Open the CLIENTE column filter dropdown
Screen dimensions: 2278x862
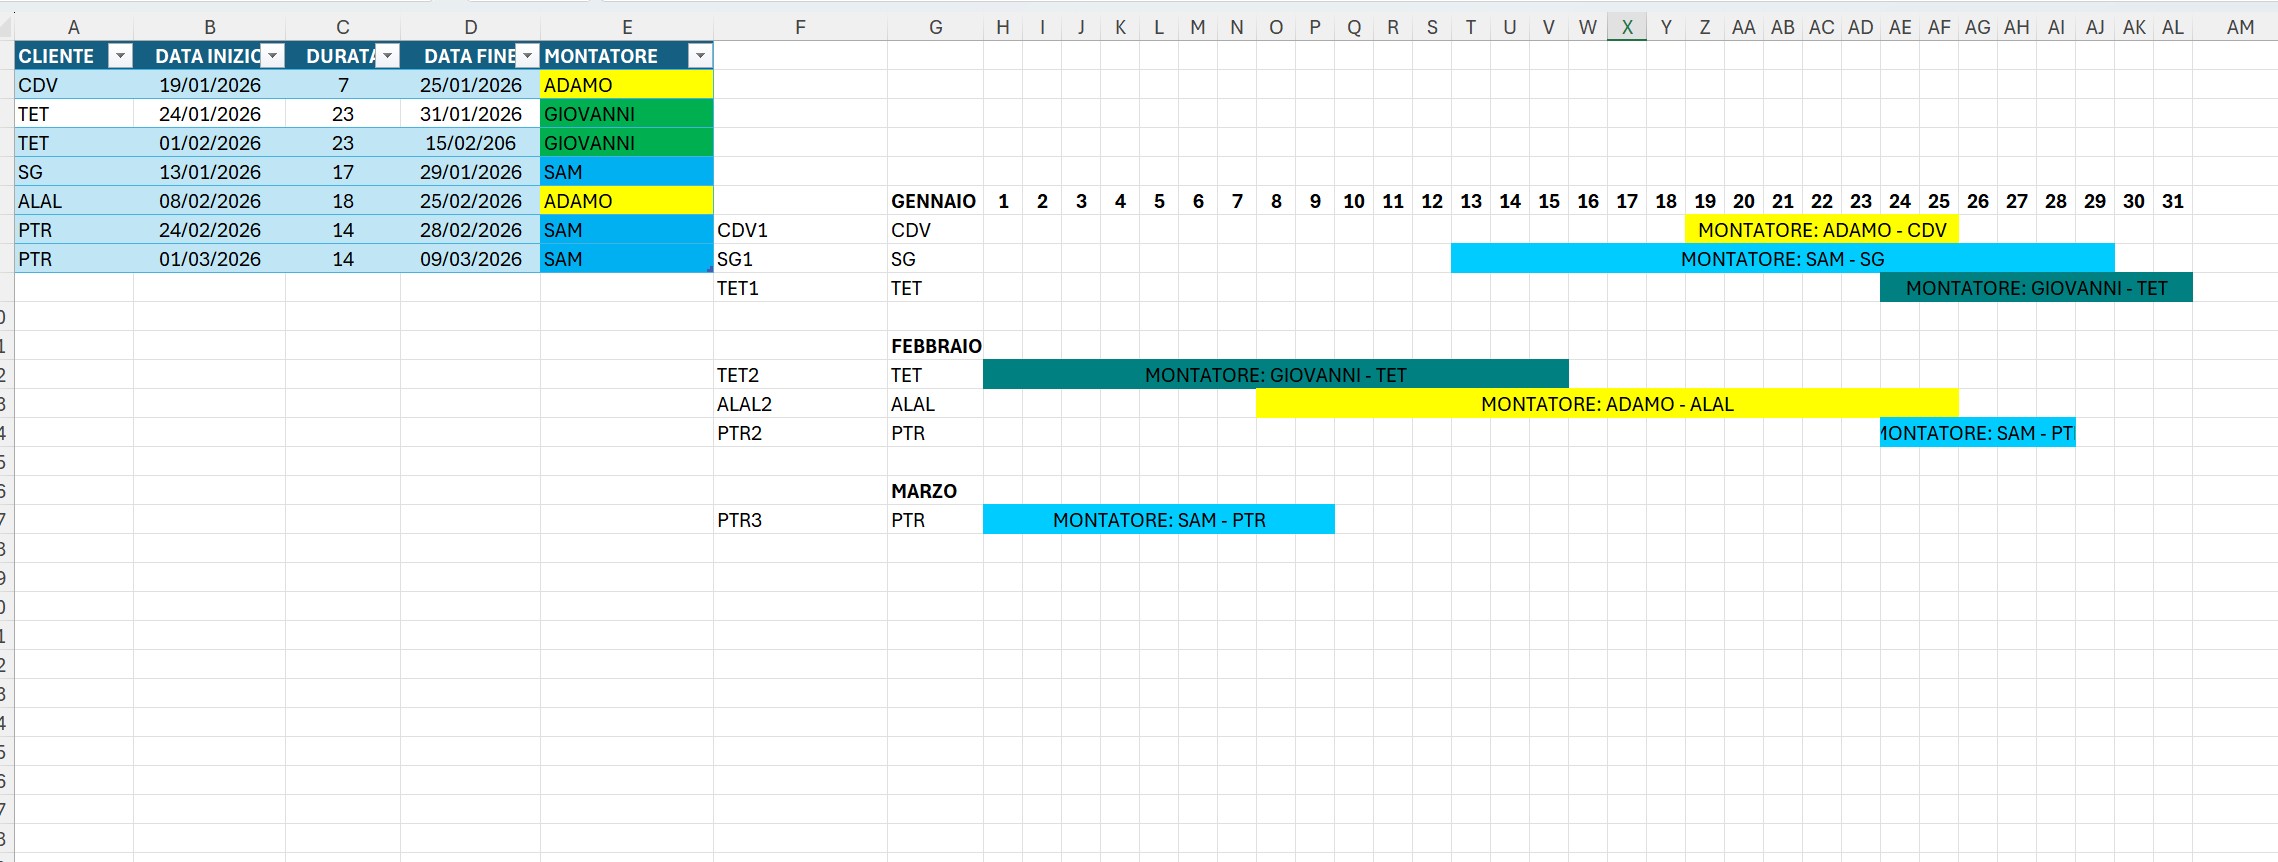120,56
